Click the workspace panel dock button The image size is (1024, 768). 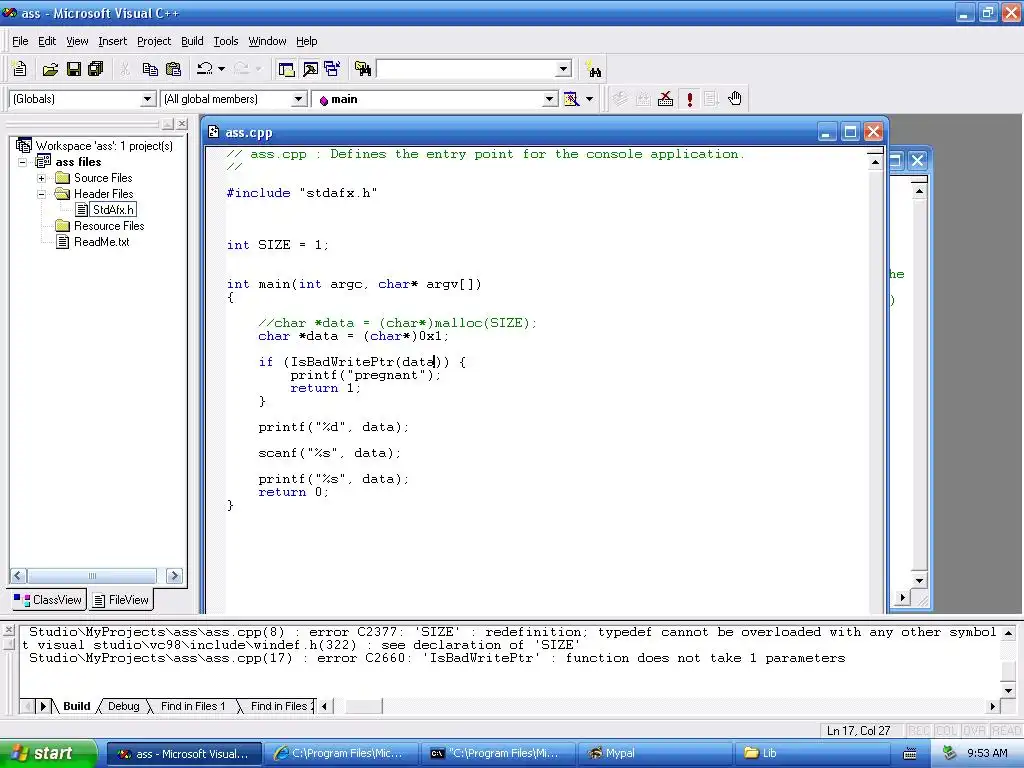(x=168, y=123)
